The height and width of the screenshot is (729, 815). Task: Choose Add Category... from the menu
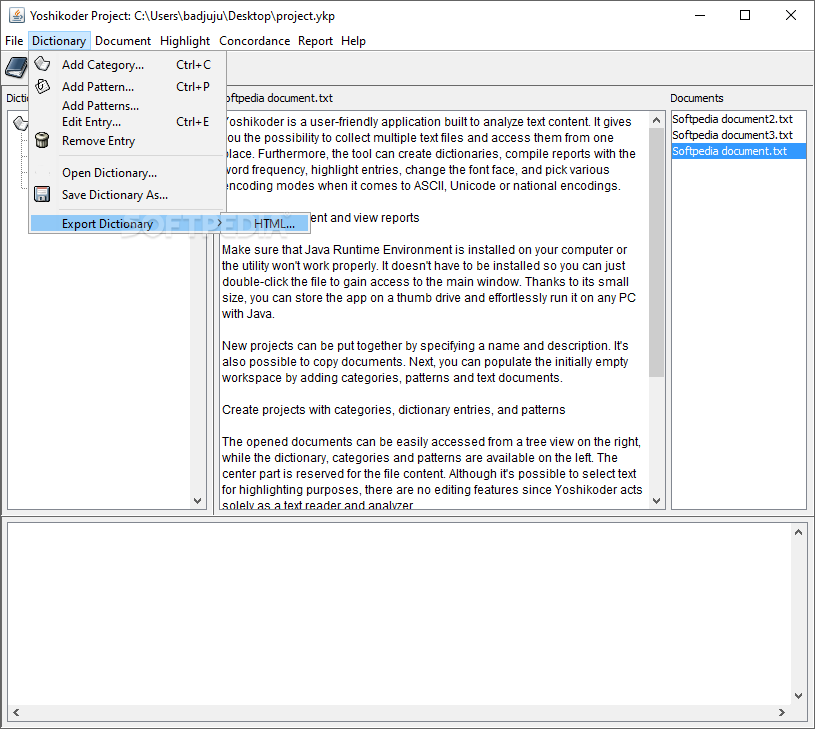click(x=127, y=64)
